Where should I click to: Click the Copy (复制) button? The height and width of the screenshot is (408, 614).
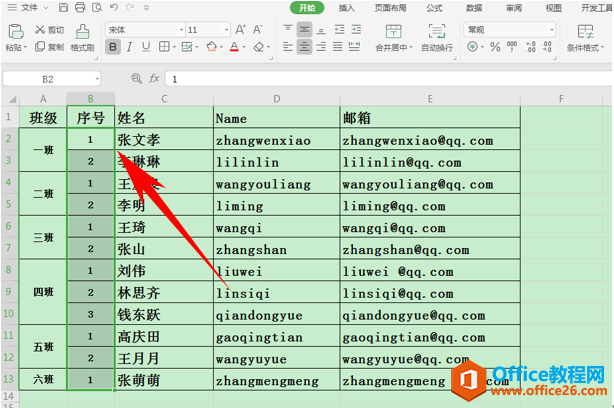49,47
